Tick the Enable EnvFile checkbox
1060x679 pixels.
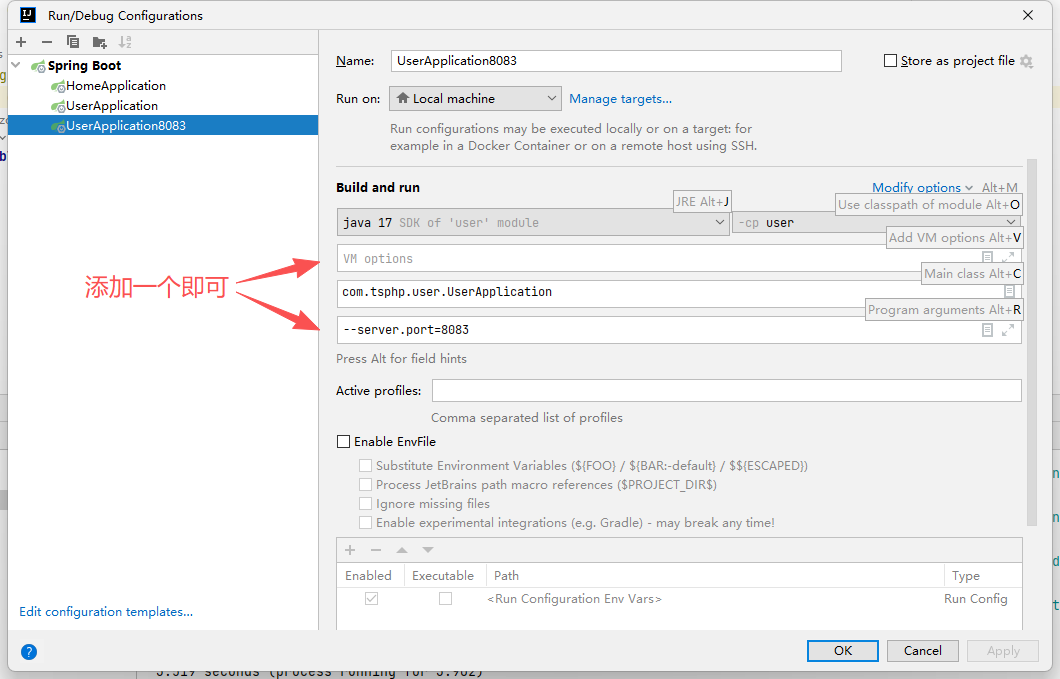coord(344,441)
